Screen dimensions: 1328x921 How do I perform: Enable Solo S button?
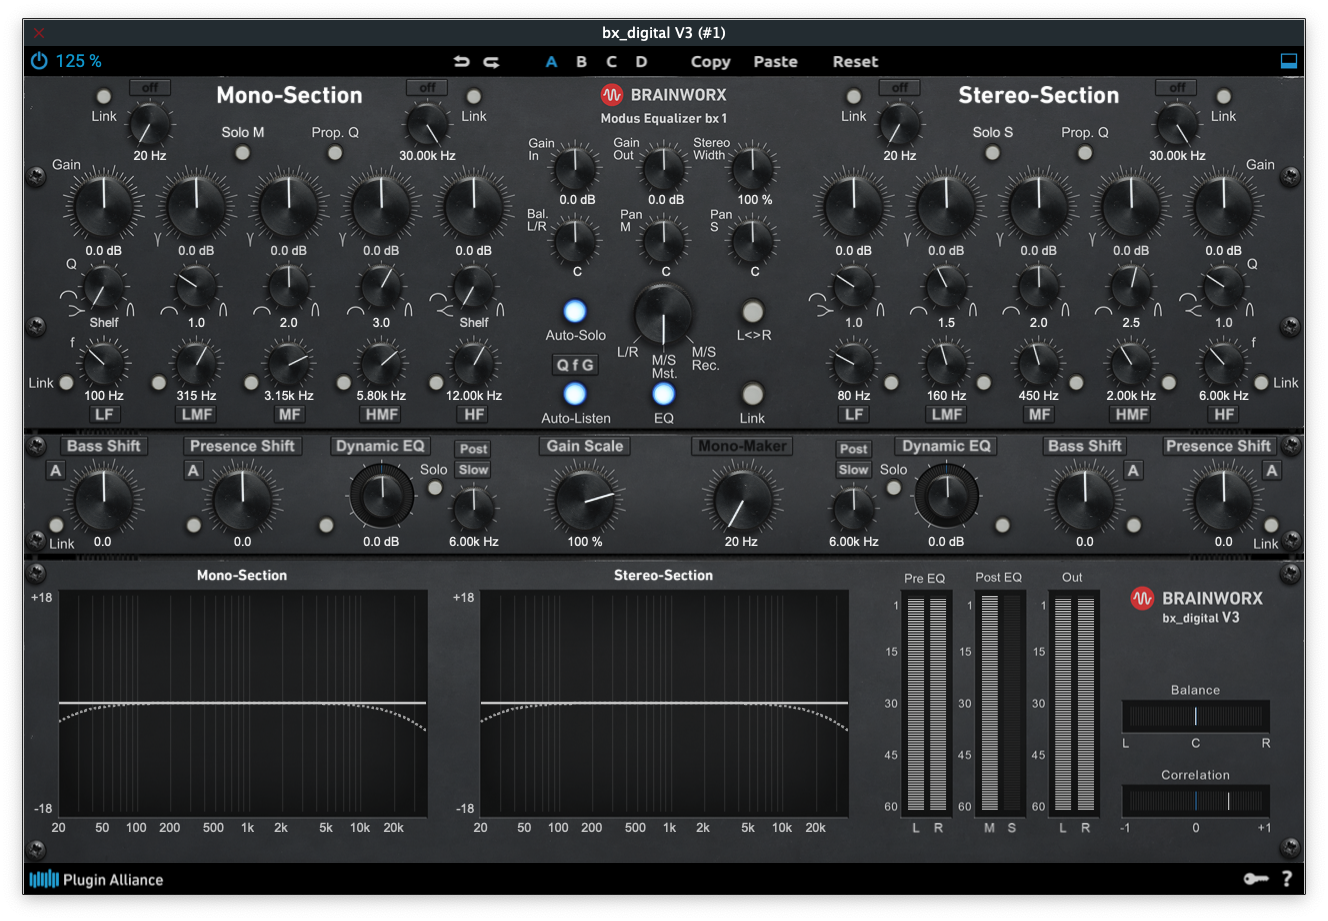(992, 153)
